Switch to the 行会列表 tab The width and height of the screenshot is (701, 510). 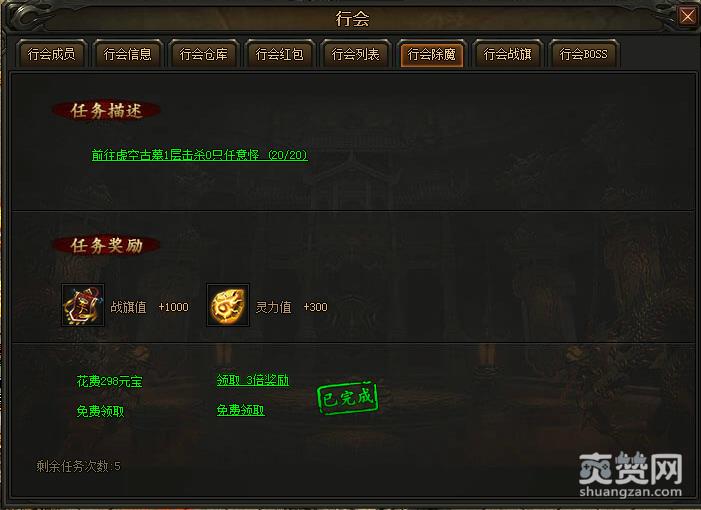[355, 54]
